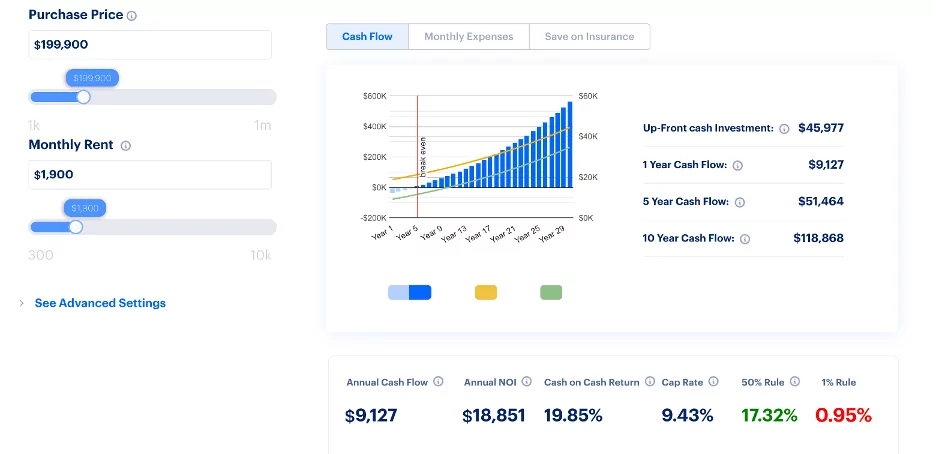Click the Purchase Price slider handle
Screen dimensions: 936x454
(x=84, y=97)
